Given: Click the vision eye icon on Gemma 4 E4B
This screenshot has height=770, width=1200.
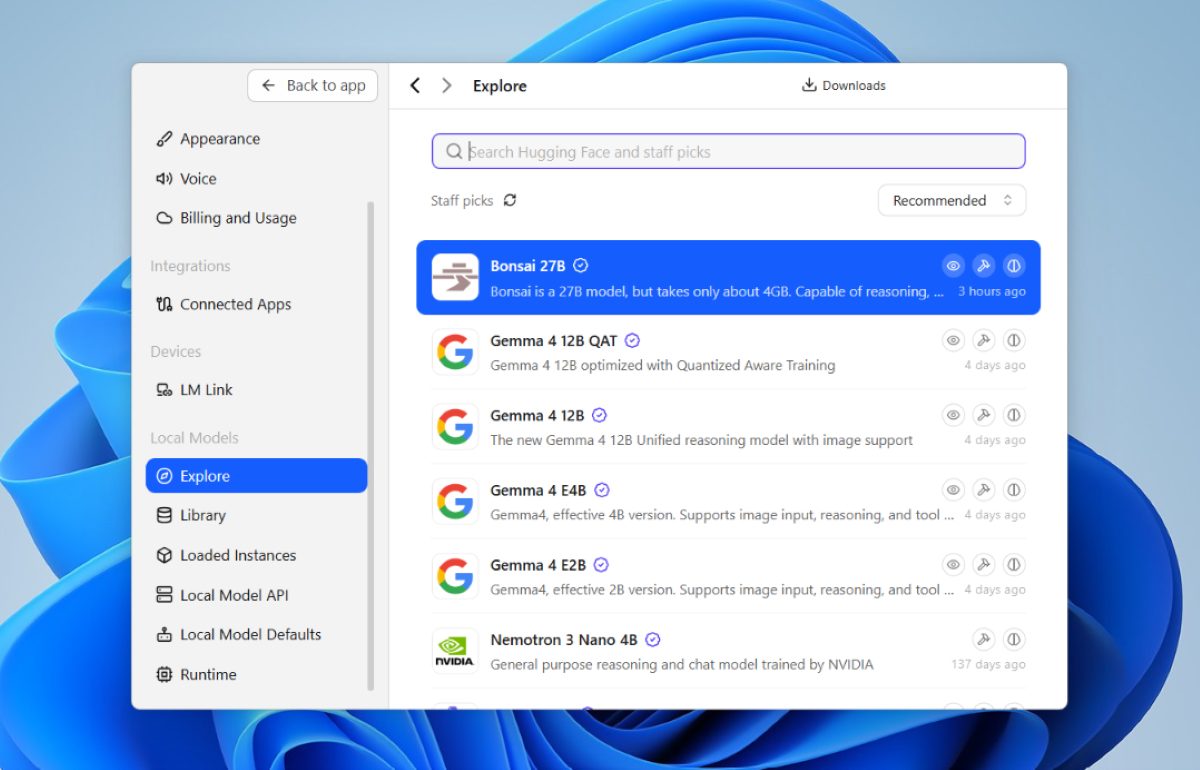Looking at the screenshot, I should click(x=954, y=490).
